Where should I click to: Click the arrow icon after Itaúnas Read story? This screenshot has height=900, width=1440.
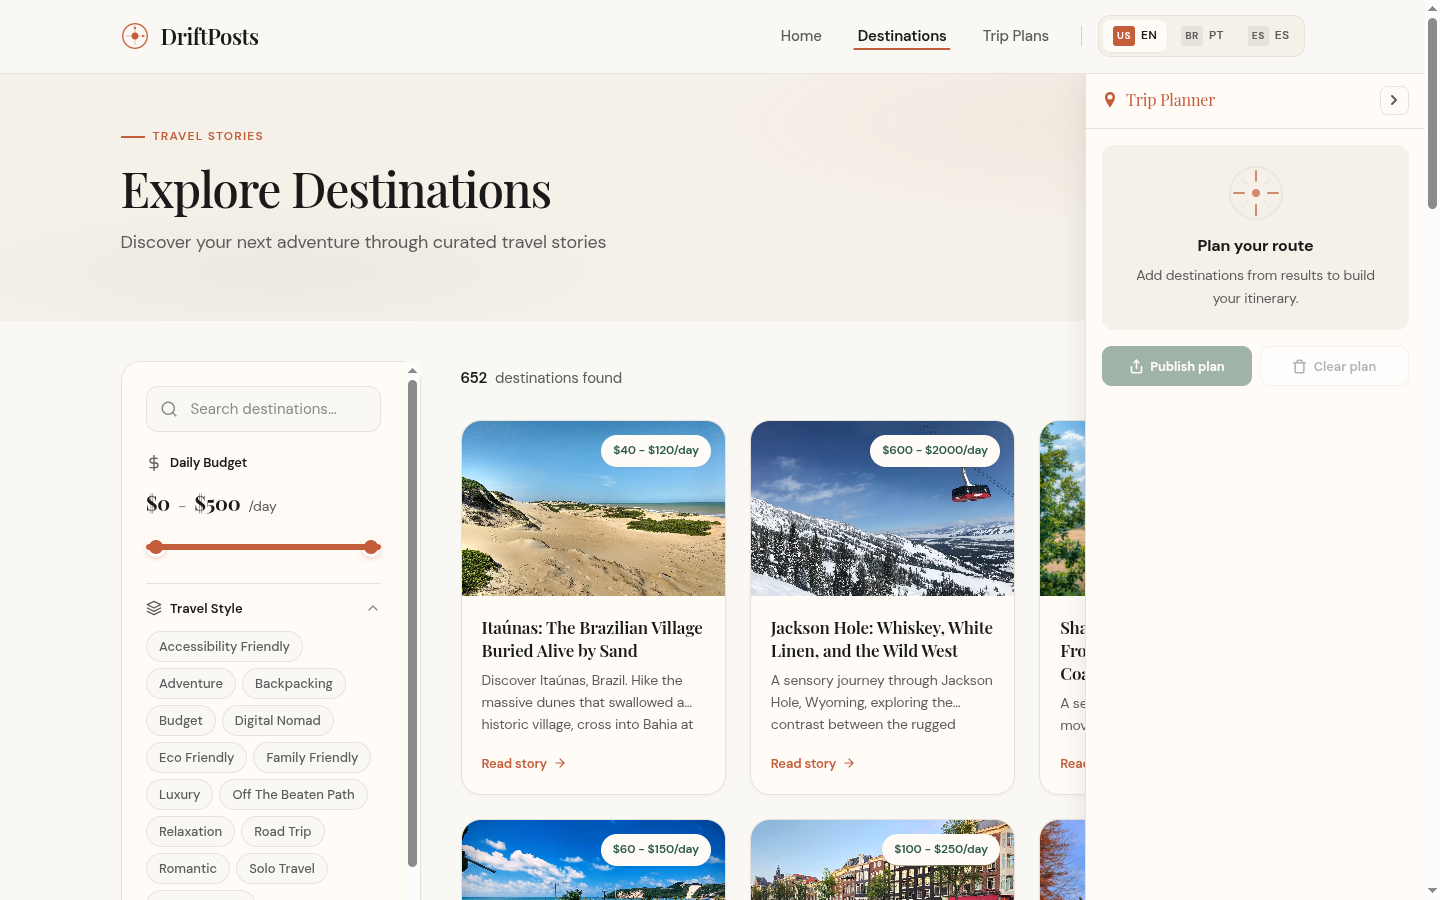coord(562,763)
